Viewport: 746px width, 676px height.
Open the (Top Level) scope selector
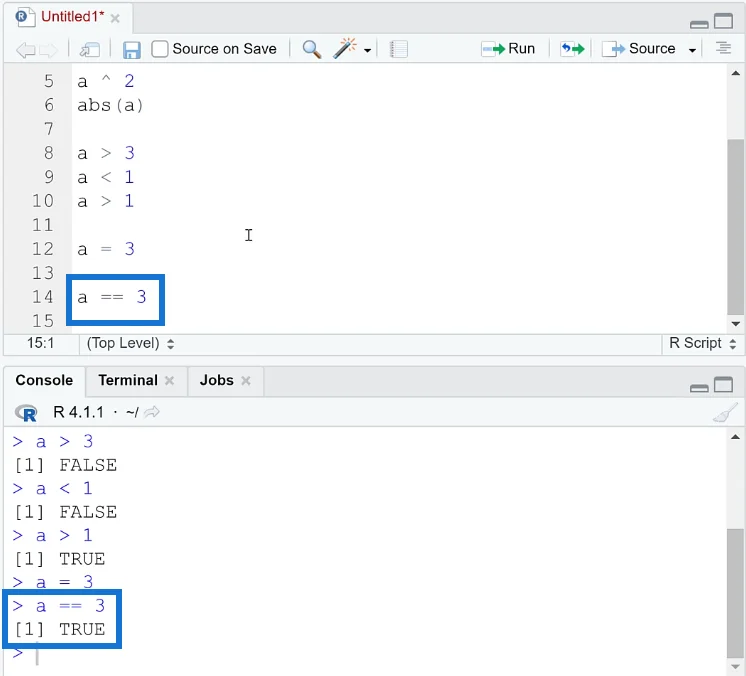(130, 343)
